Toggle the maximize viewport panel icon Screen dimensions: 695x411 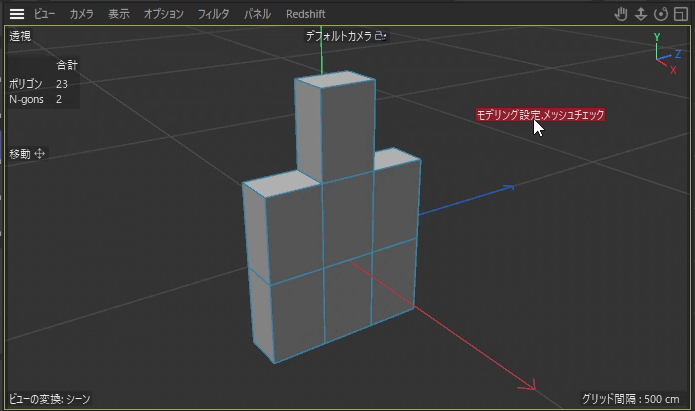pos(680,14)
